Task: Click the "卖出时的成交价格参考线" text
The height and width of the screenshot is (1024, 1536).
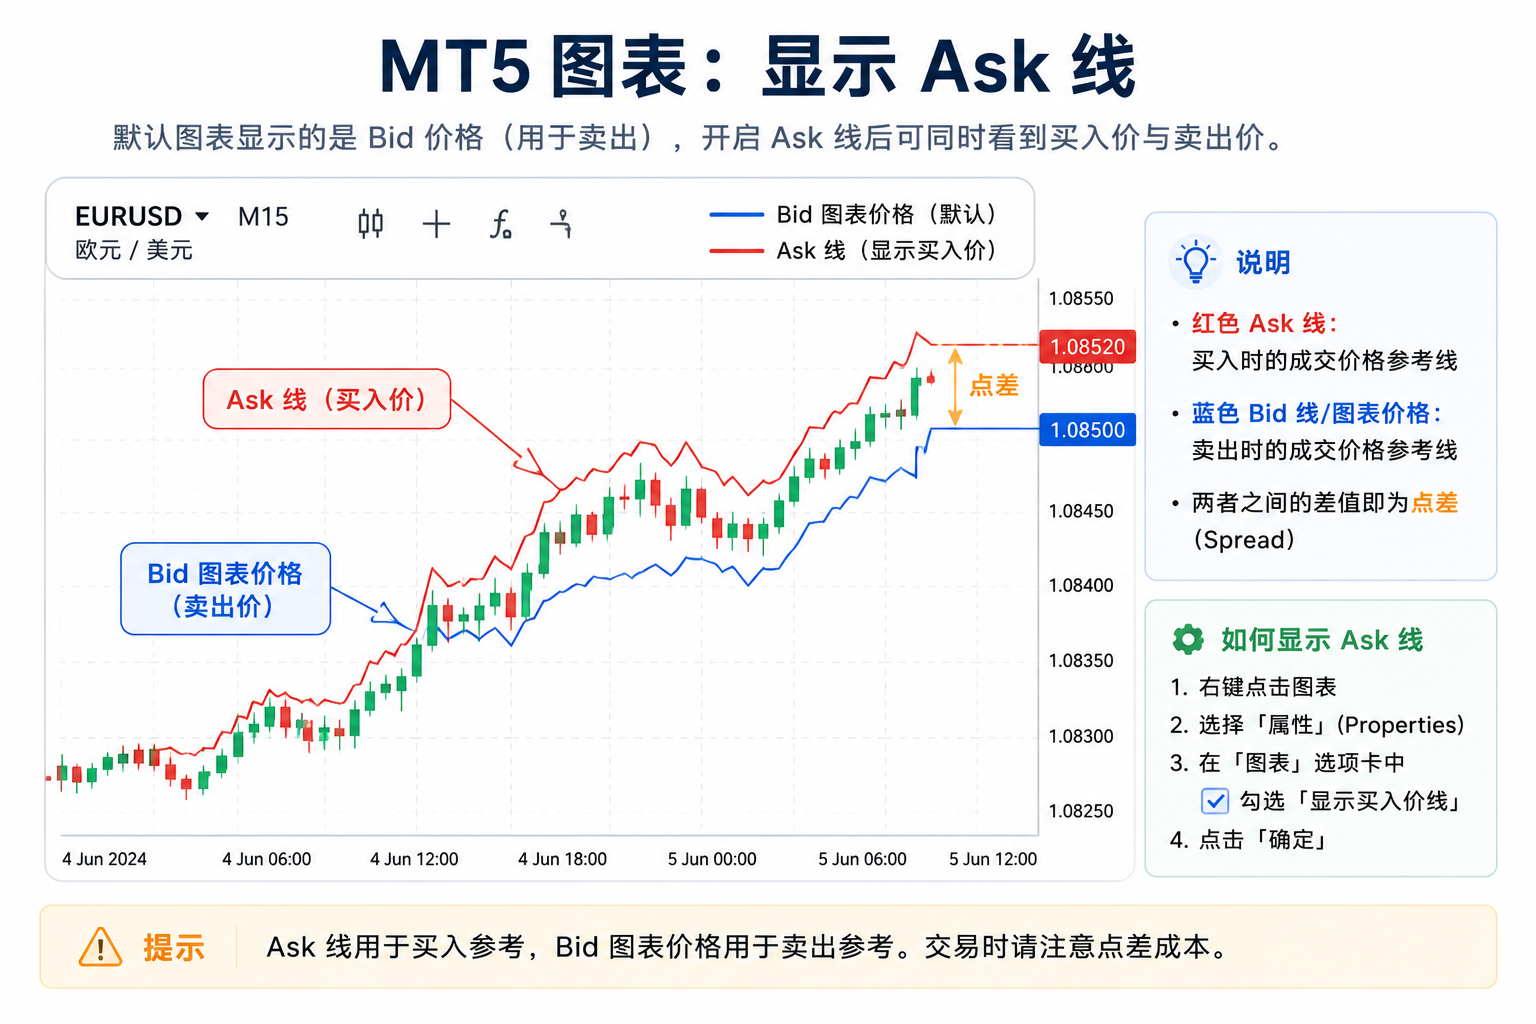Action: (x=1324, y=450)
